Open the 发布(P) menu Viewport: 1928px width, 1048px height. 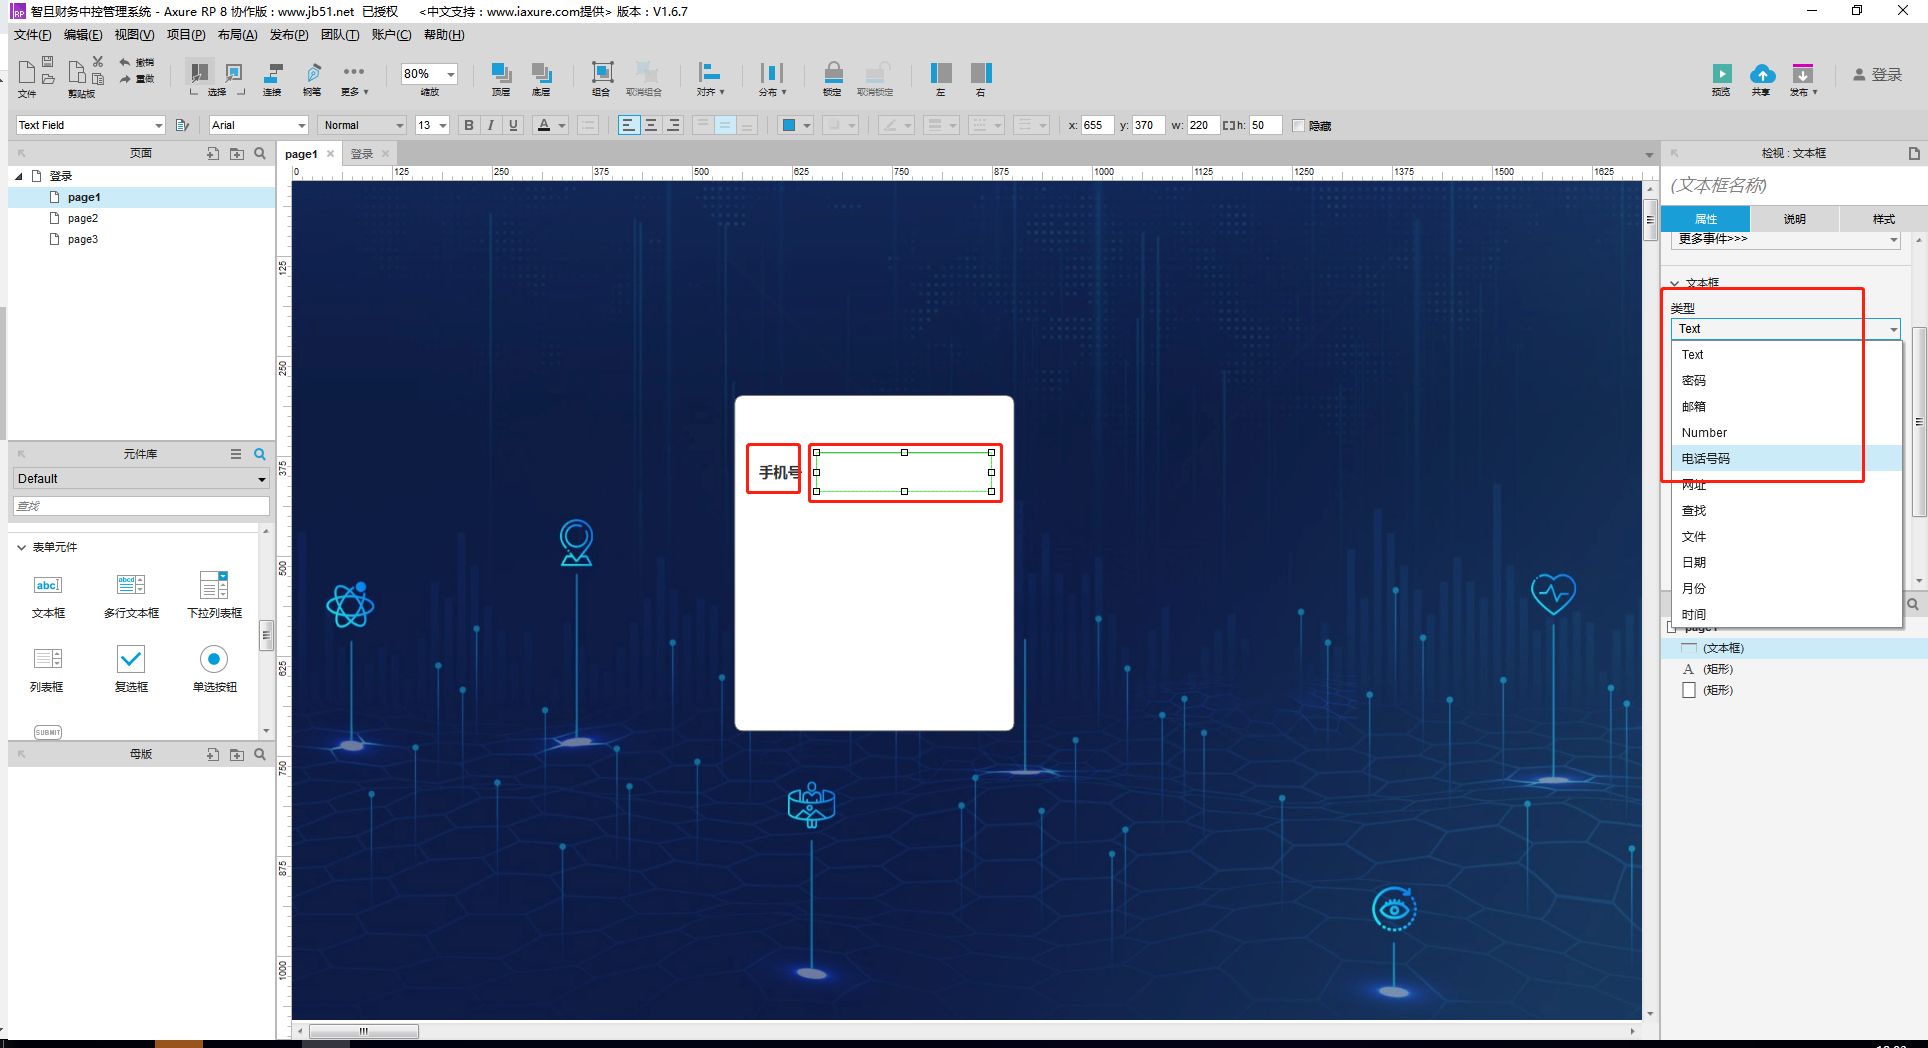pyautogui.click(x=288, y=35)
